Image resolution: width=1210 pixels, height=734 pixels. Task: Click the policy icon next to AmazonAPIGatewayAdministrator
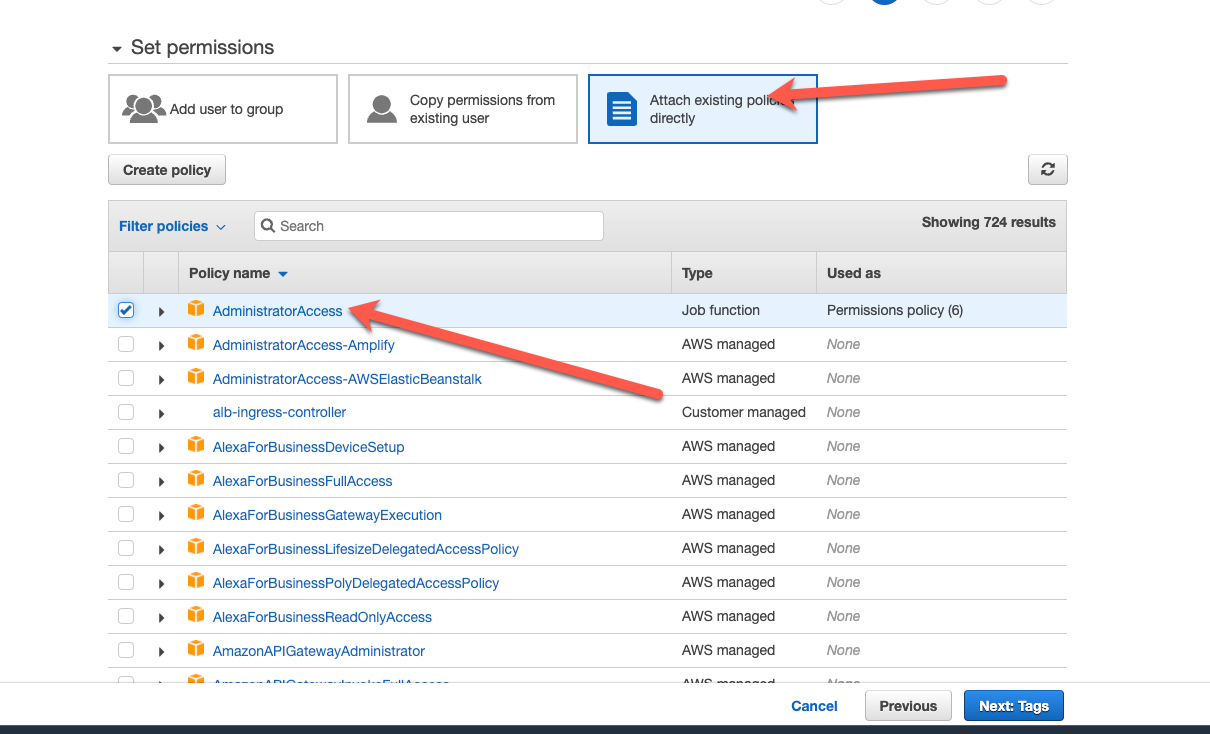(196, 649)
